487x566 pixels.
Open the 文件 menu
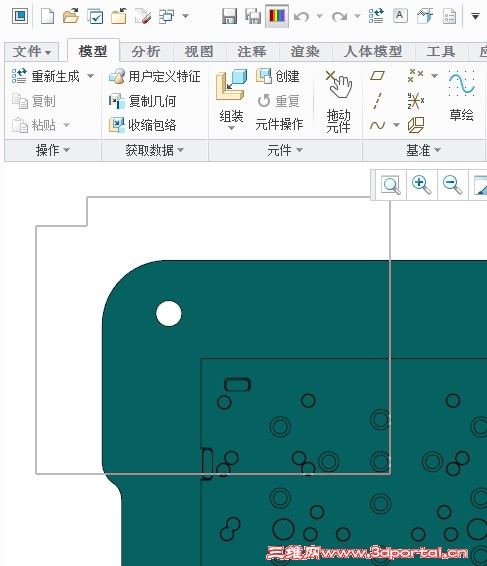point(31,52)
